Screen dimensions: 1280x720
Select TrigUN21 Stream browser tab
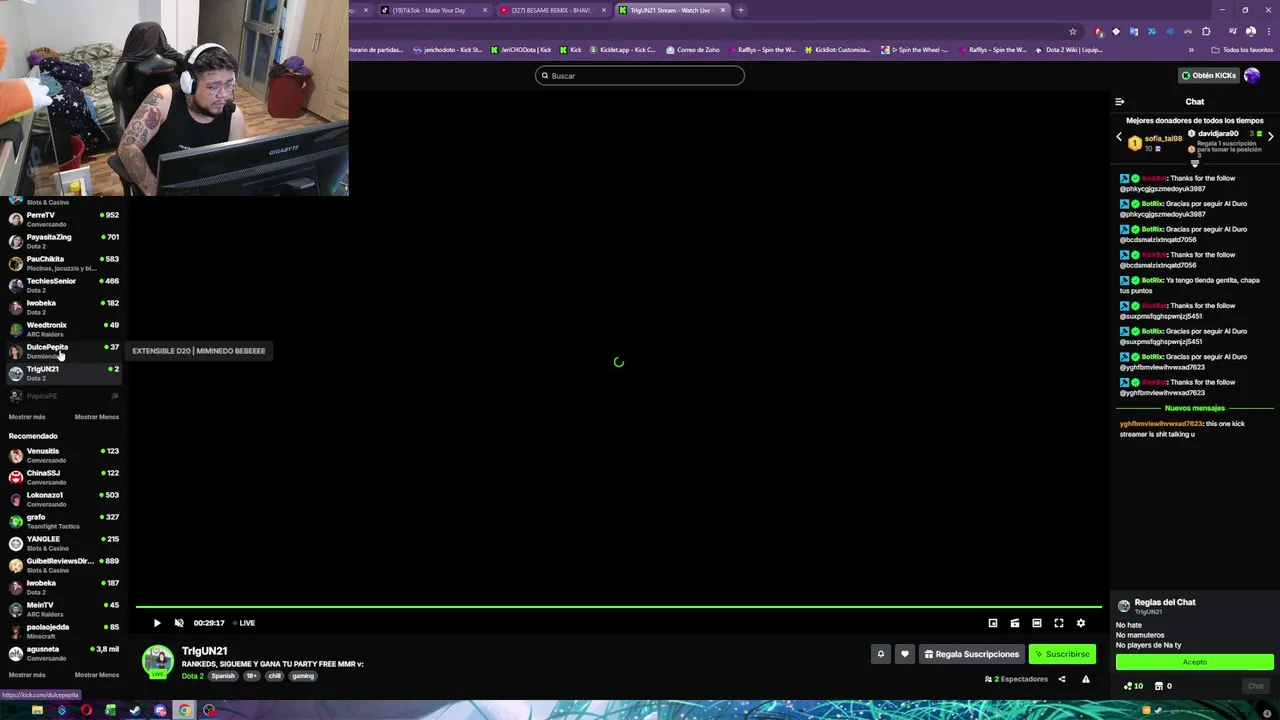(671, 10)
